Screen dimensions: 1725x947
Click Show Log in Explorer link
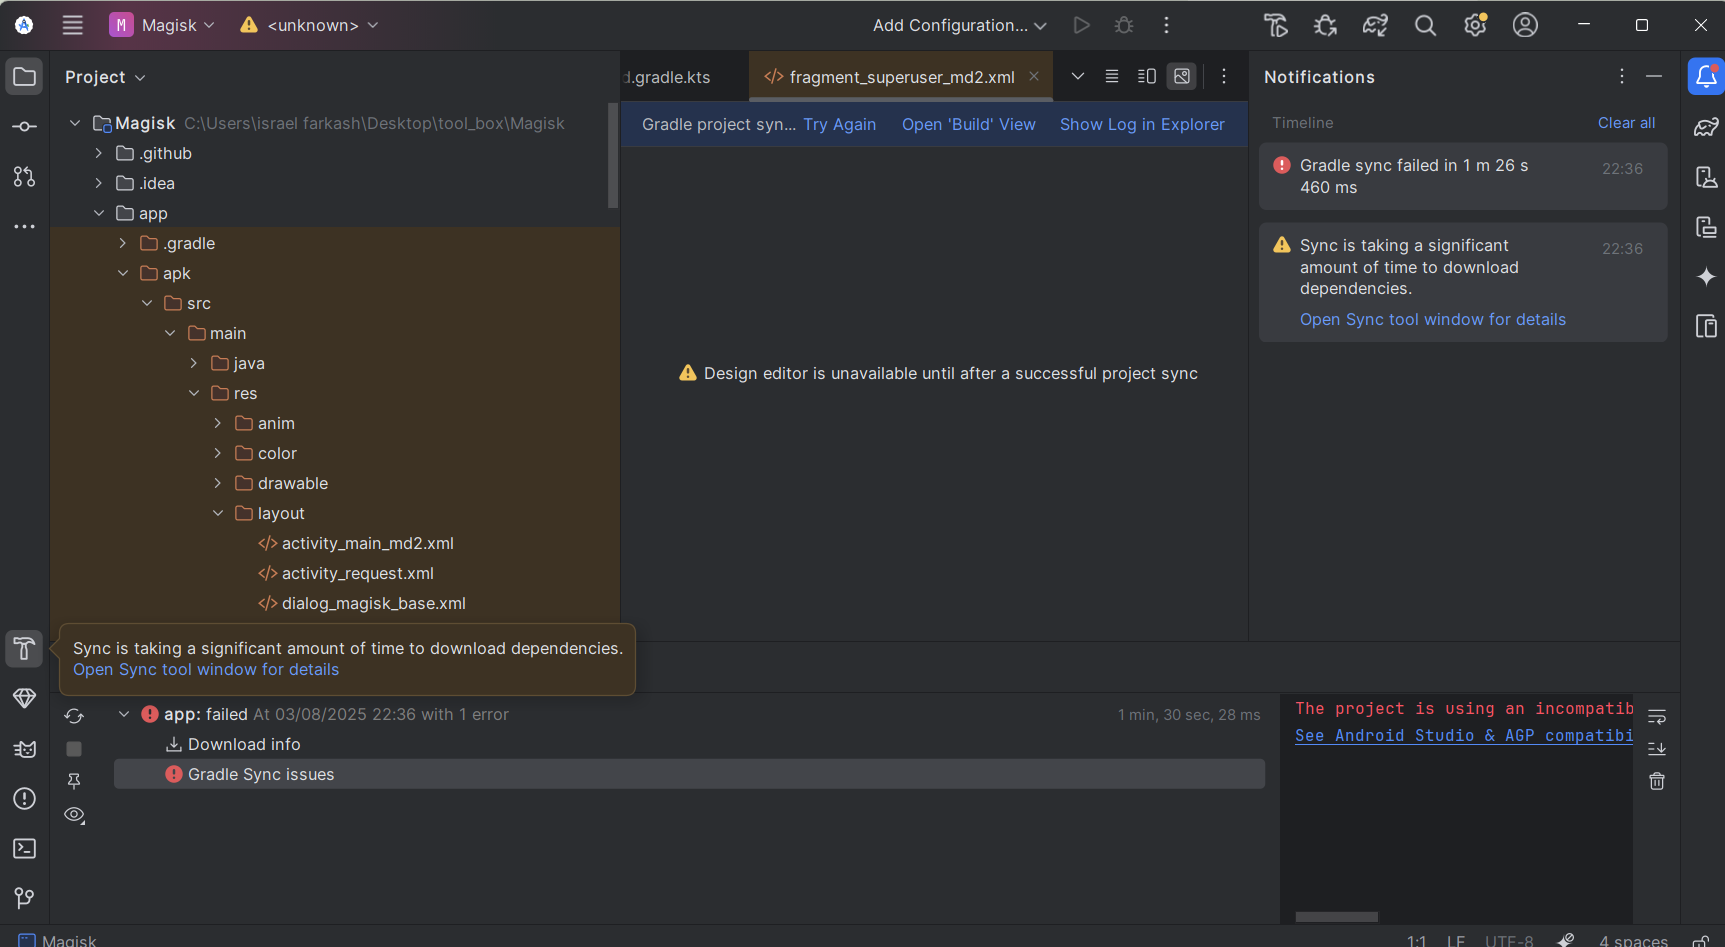1142,124
